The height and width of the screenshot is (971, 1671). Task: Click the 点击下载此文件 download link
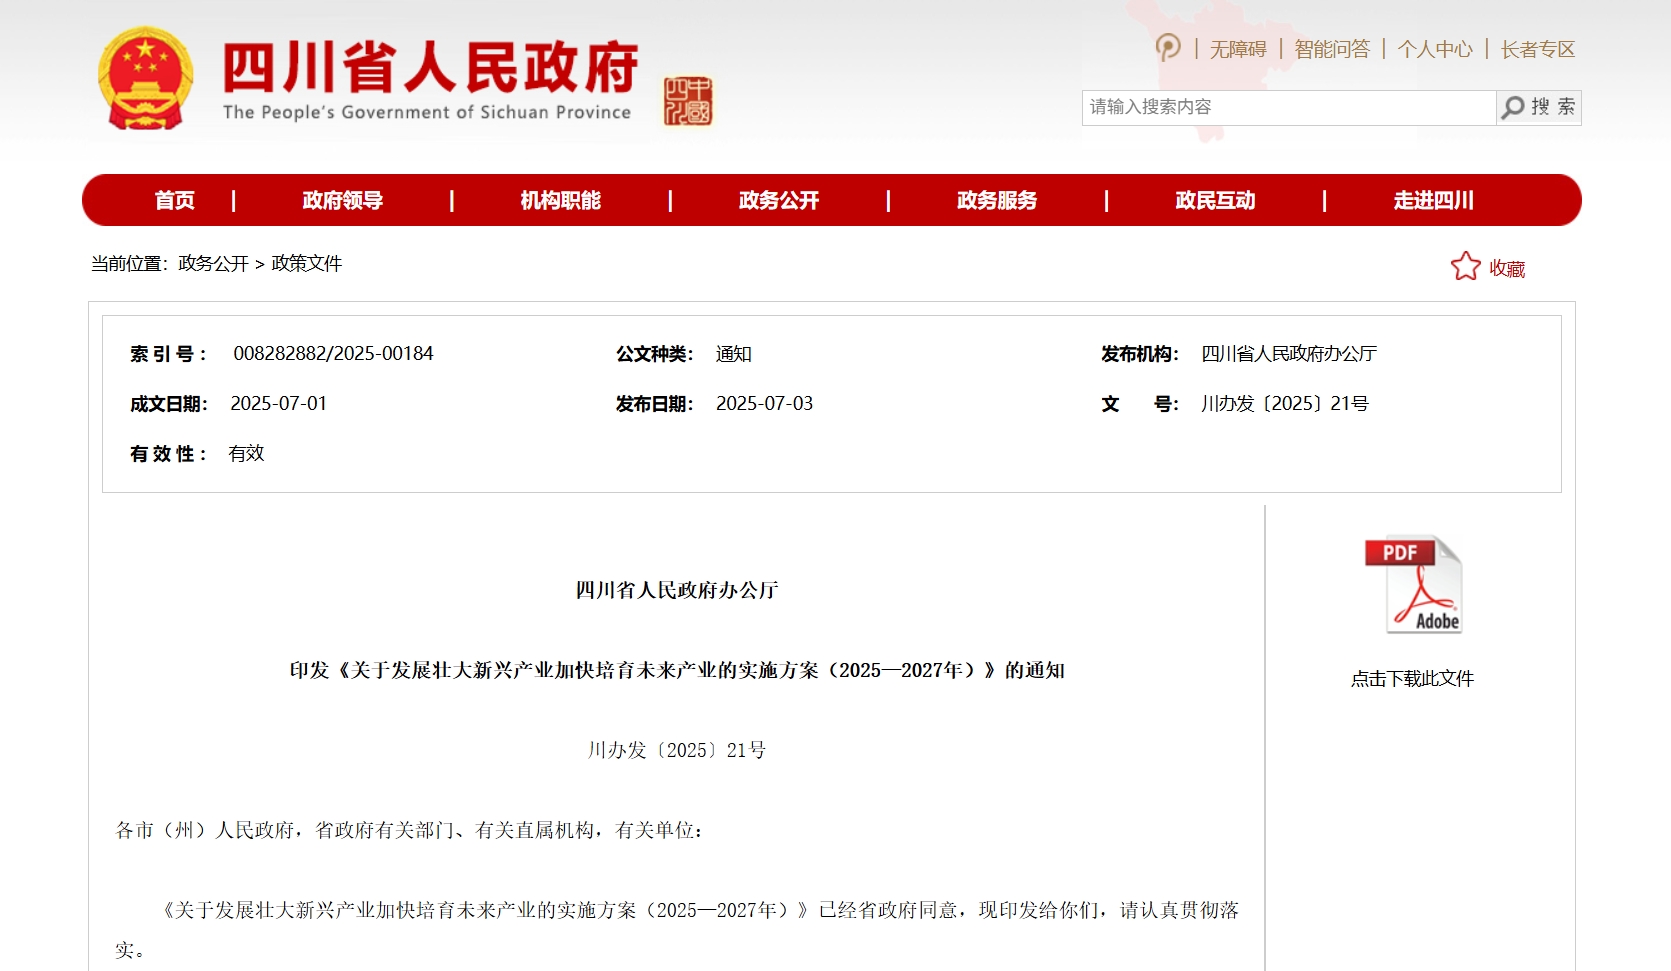[x=1412, y=678]
